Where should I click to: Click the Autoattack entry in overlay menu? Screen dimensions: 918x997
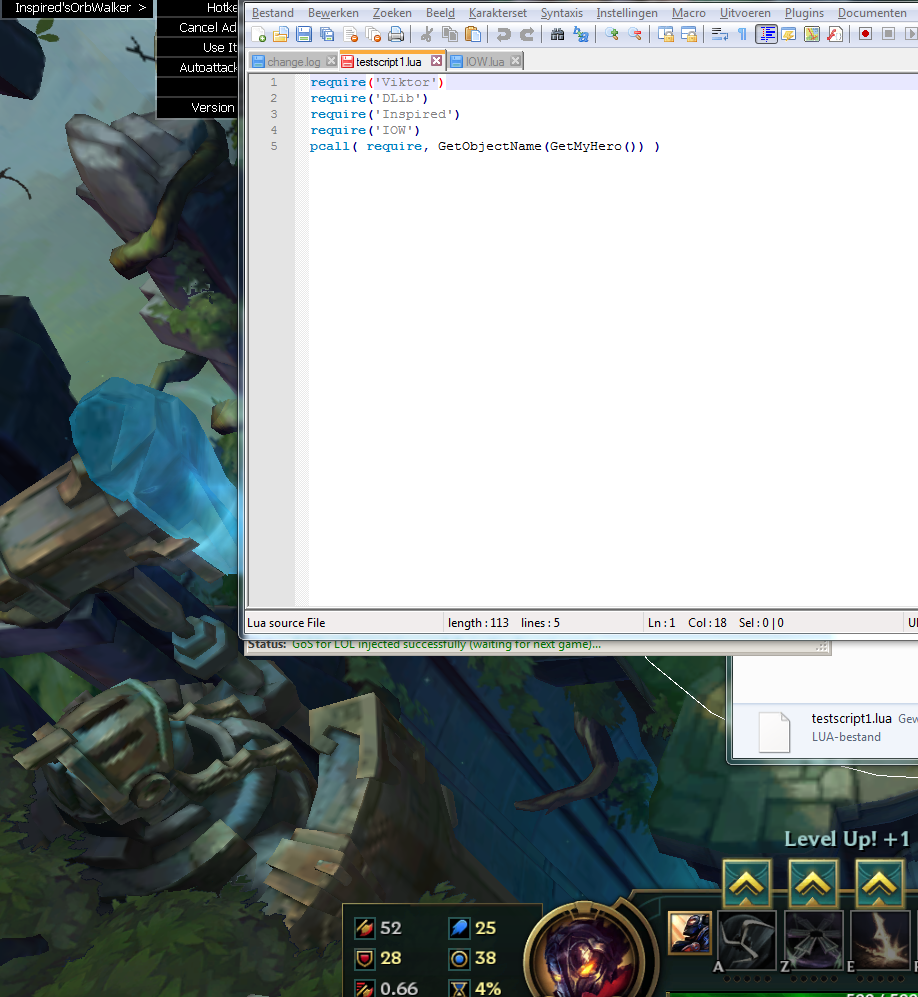pos(197,67)
